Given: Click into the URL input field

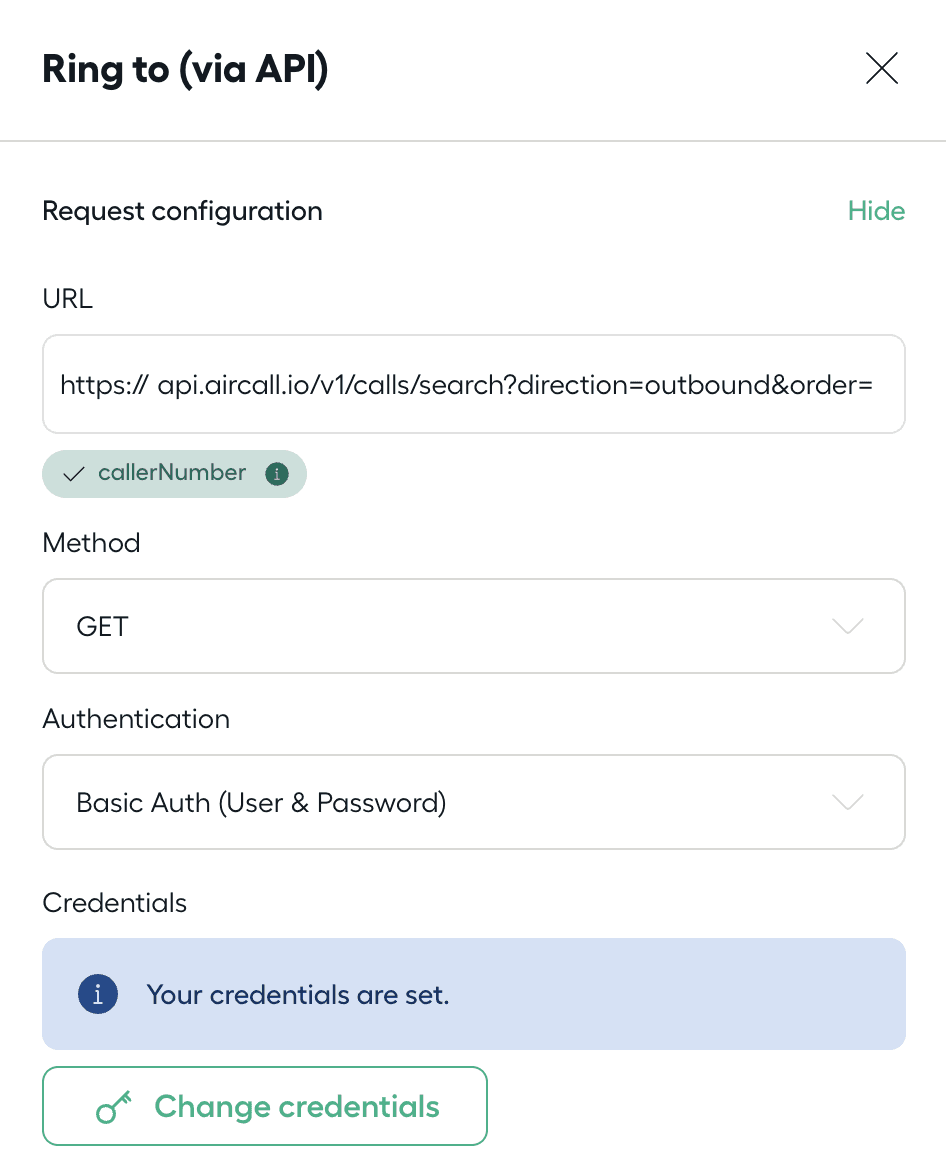Looking at the screenshot, I should click(473, 384).
